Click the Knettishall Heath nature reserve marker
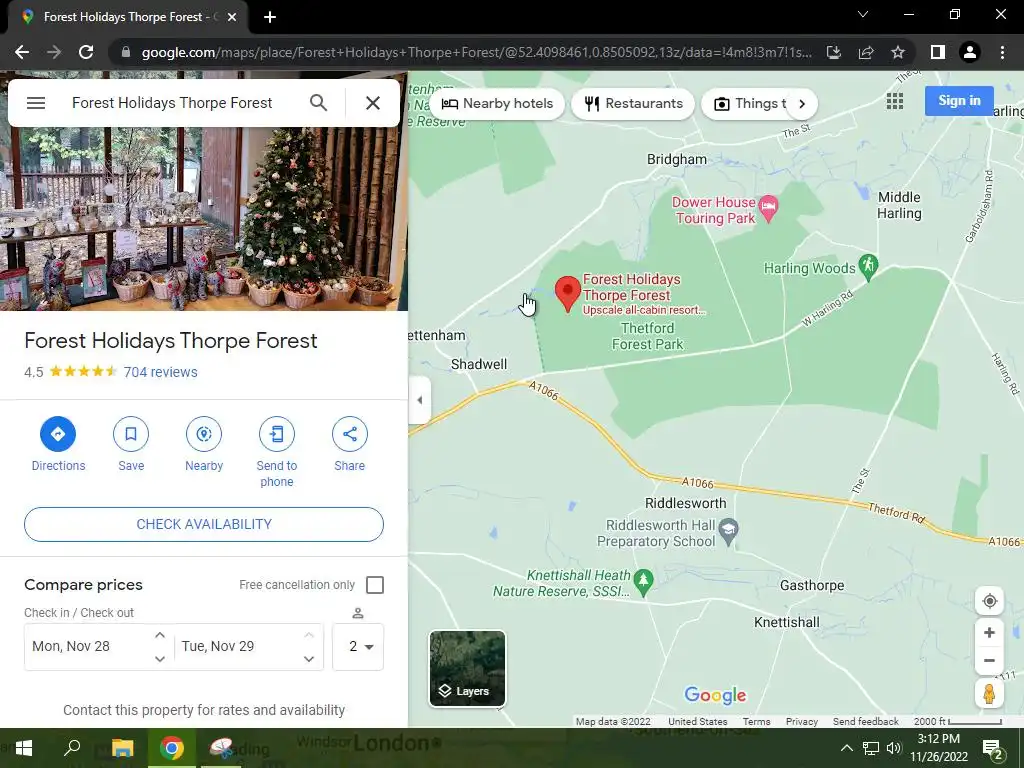Image resolution: width=1024 pixels, height=768 pixels. click(643, 583)
